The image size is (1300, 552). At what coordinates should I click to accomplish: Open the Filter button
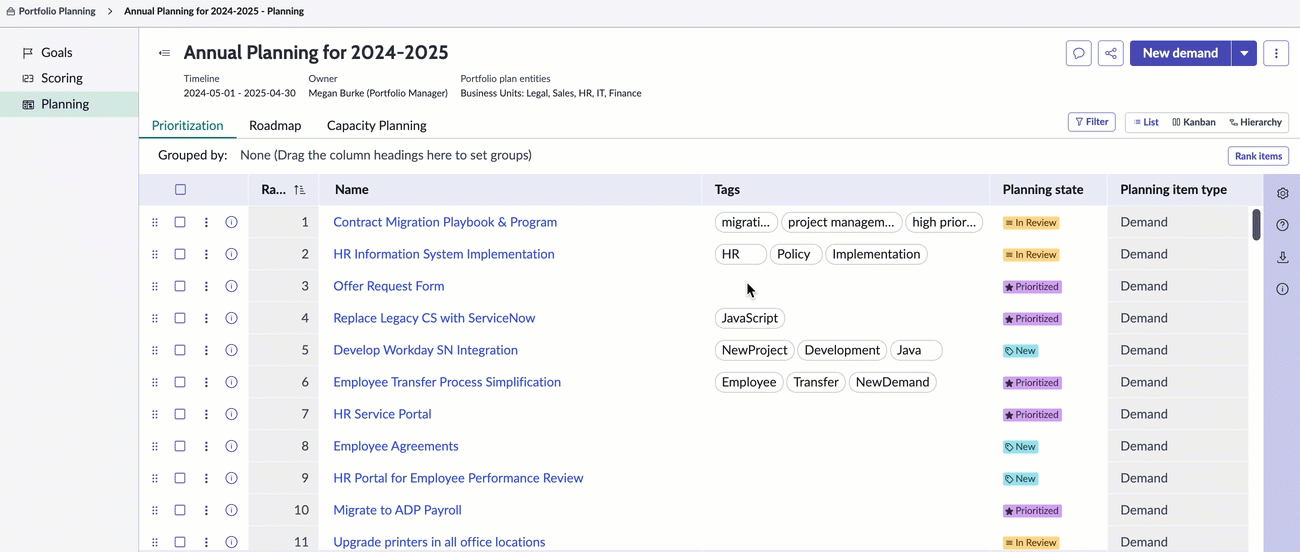[x=1092, y=122]
